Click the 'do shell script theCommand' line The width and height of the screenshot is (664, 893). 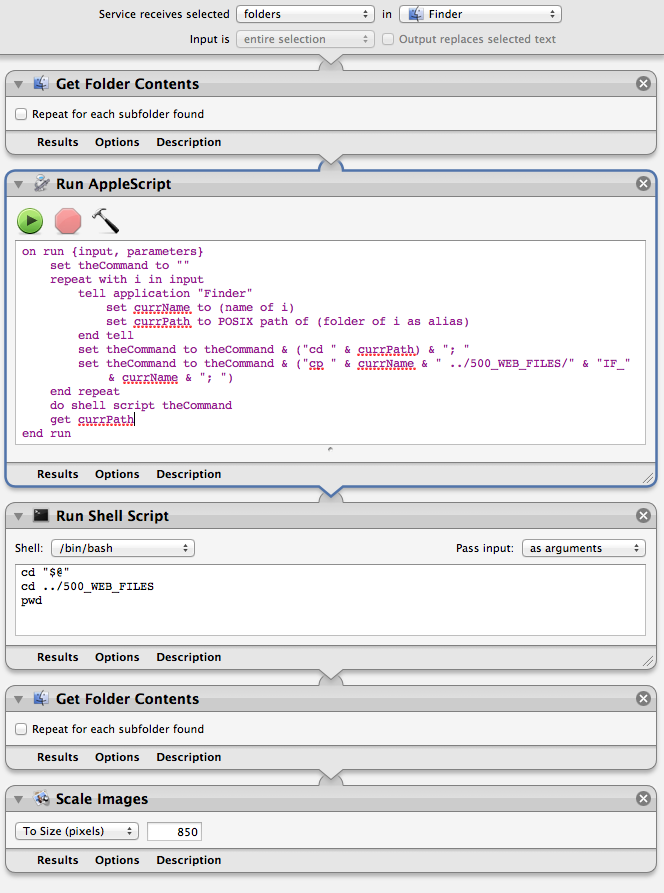click(x=141, y=405)
